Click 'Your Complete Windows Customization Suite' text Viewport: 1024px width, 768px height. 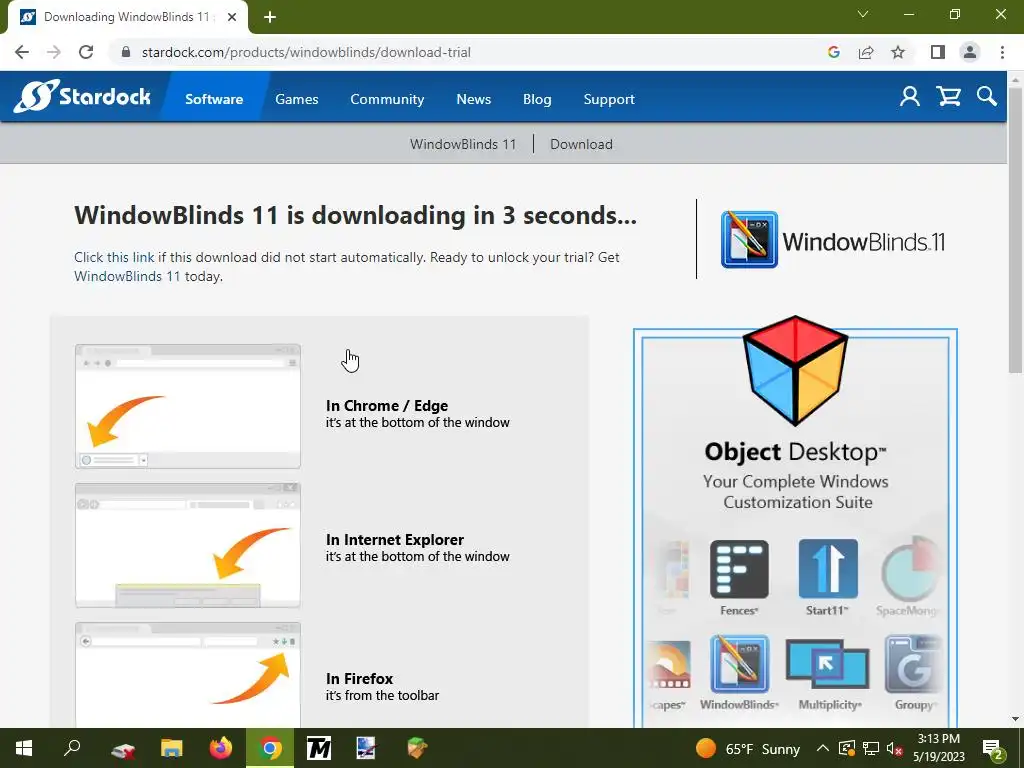click(x=796, y=492)
